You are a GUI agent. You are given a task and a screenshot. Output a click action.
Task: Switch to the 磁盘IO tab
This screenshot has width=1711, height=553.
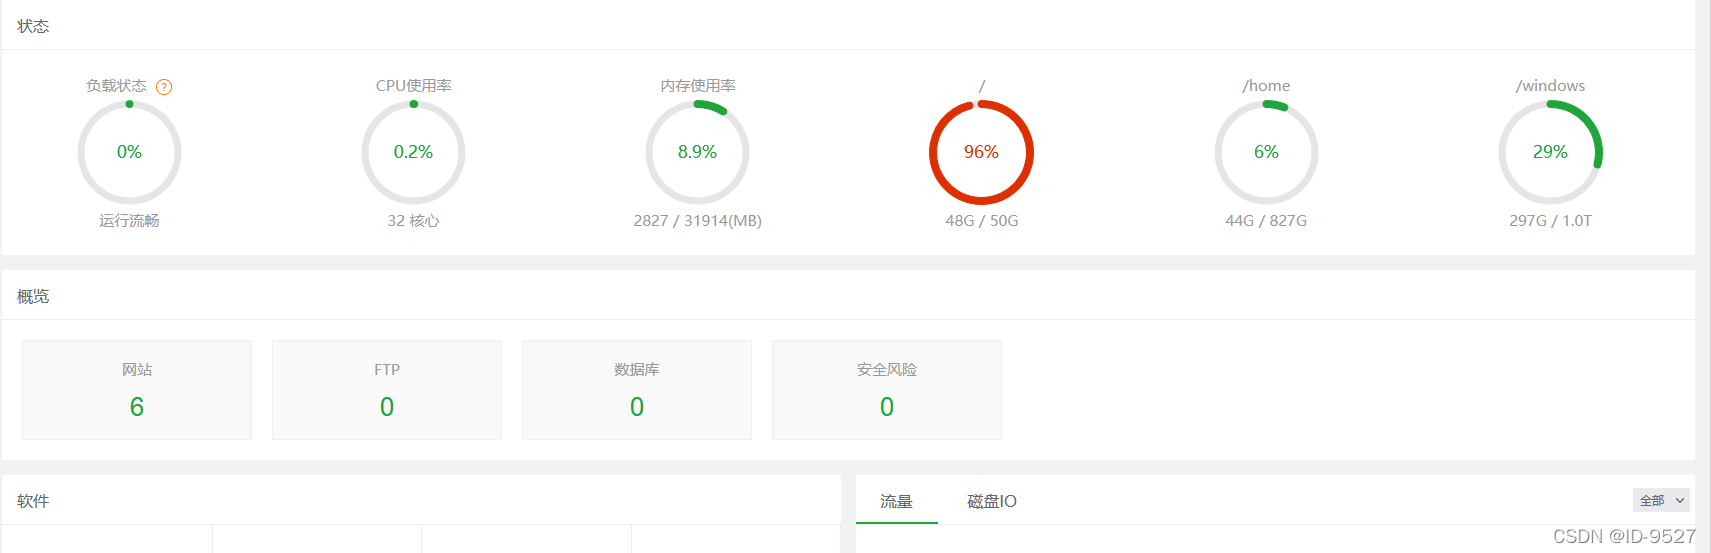[x=992, y=501]
